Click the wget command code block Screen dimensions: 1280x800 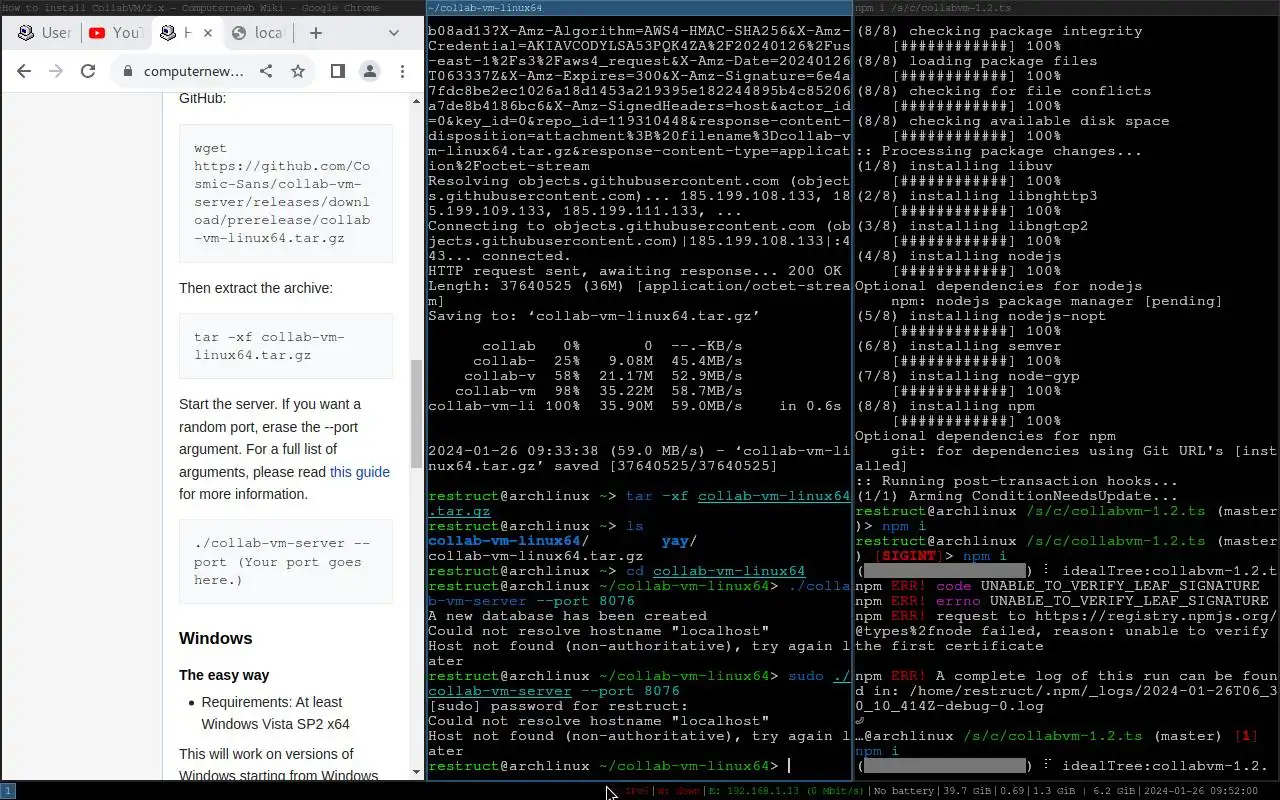[x=286, y=194]
